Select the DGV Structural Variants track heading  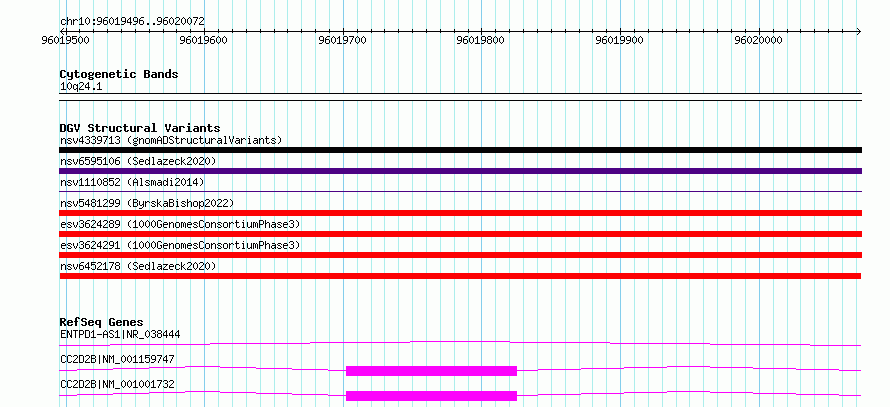tap(140, 128)
